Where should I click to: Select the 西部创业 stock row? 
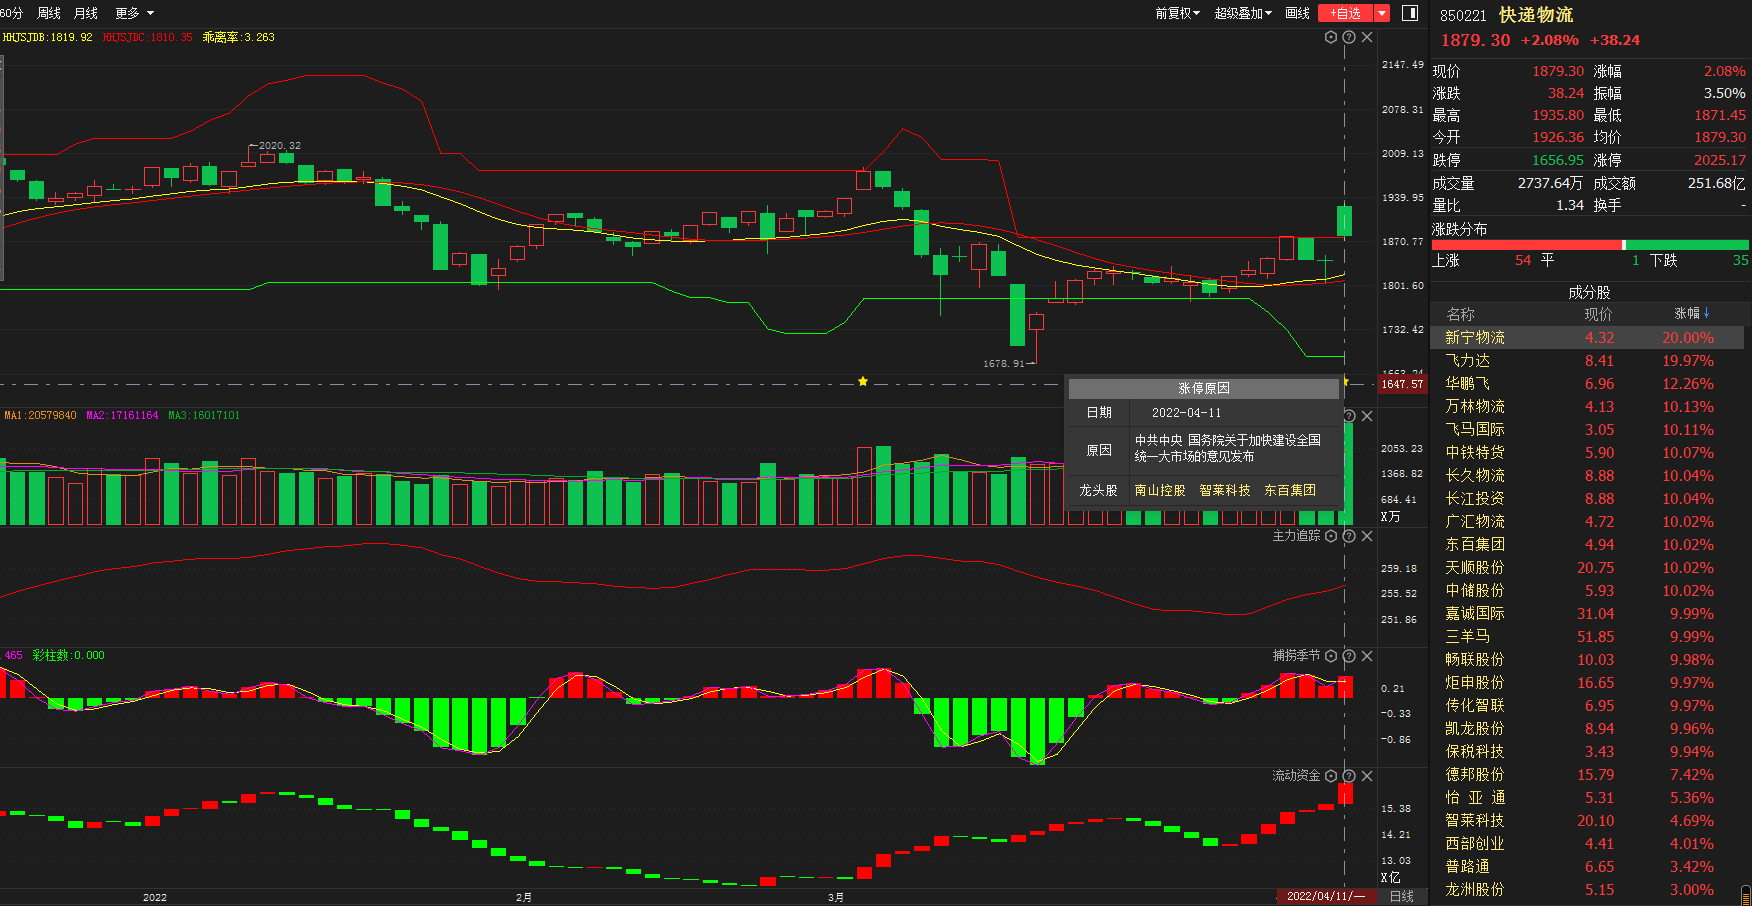tap(1588, 844)
